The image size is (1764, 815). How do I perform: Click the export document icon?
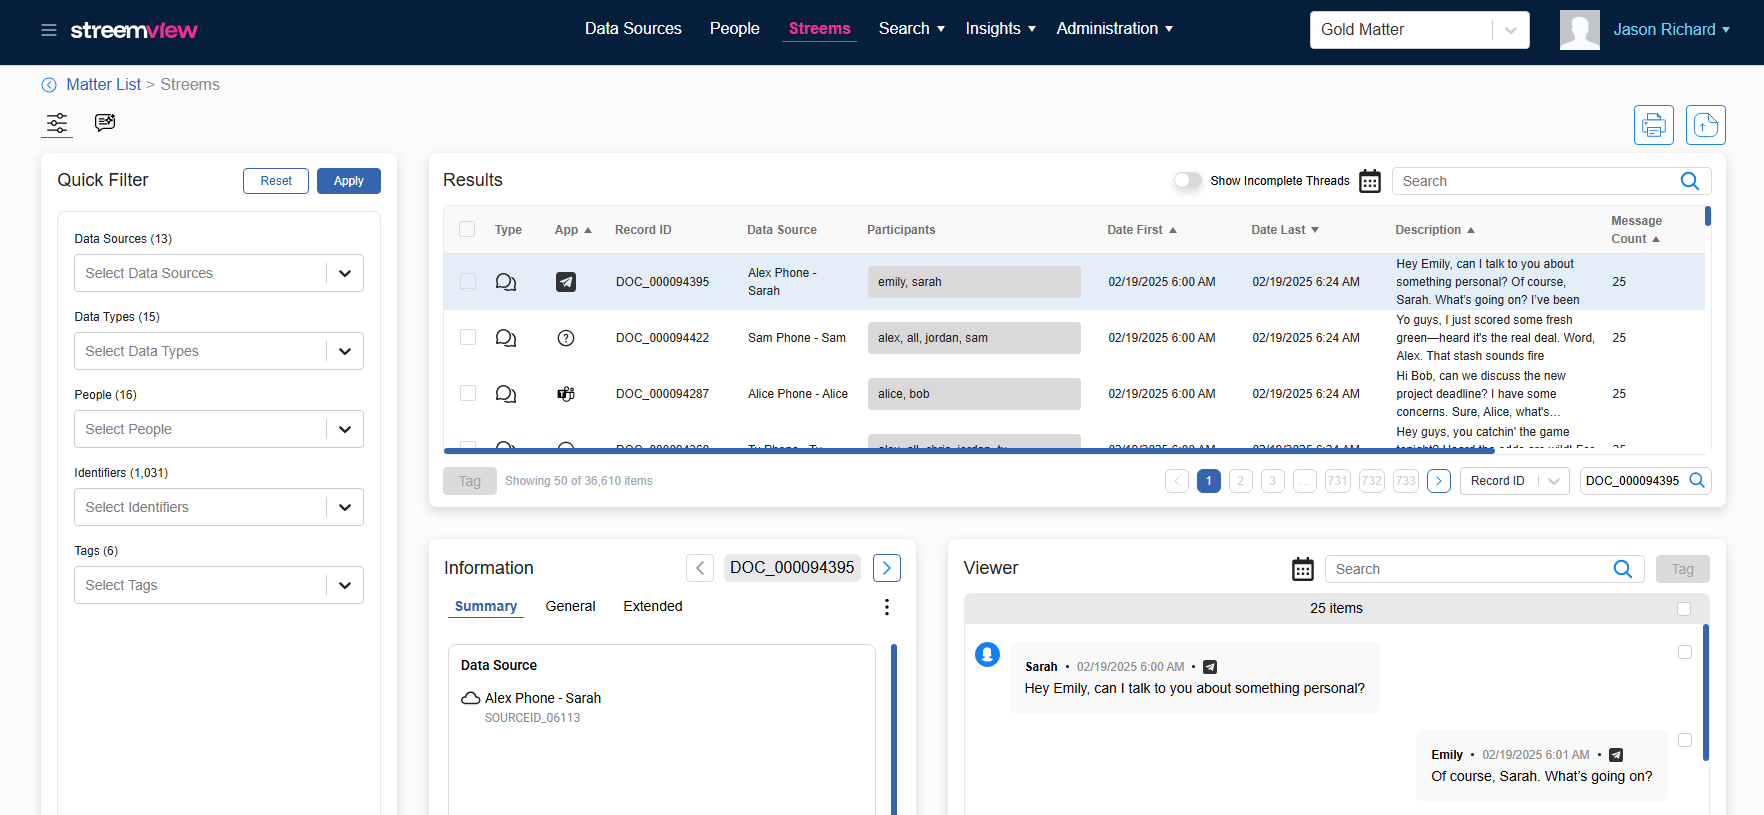(x=1706, y=125)
